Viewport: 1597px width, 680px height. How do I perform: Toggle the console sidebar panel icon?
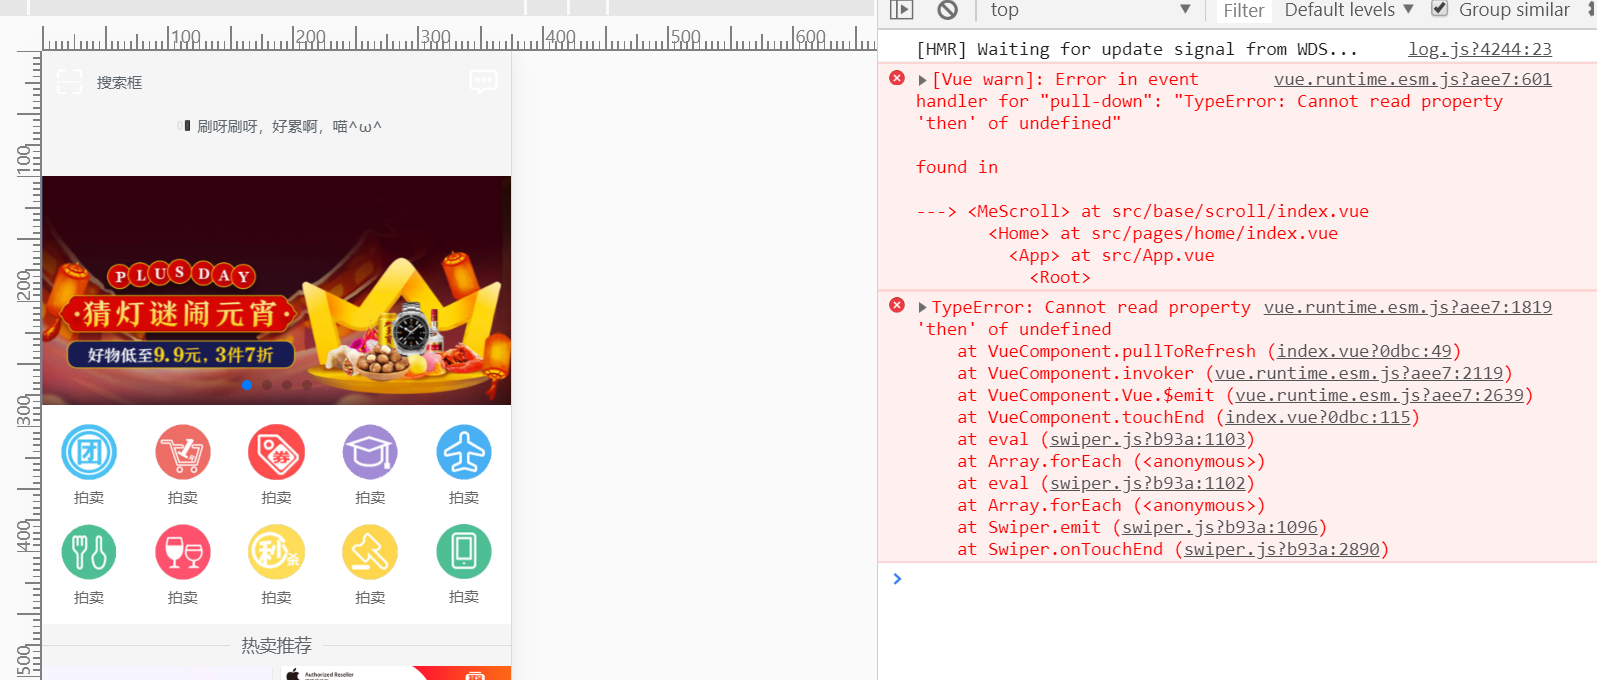902,10
